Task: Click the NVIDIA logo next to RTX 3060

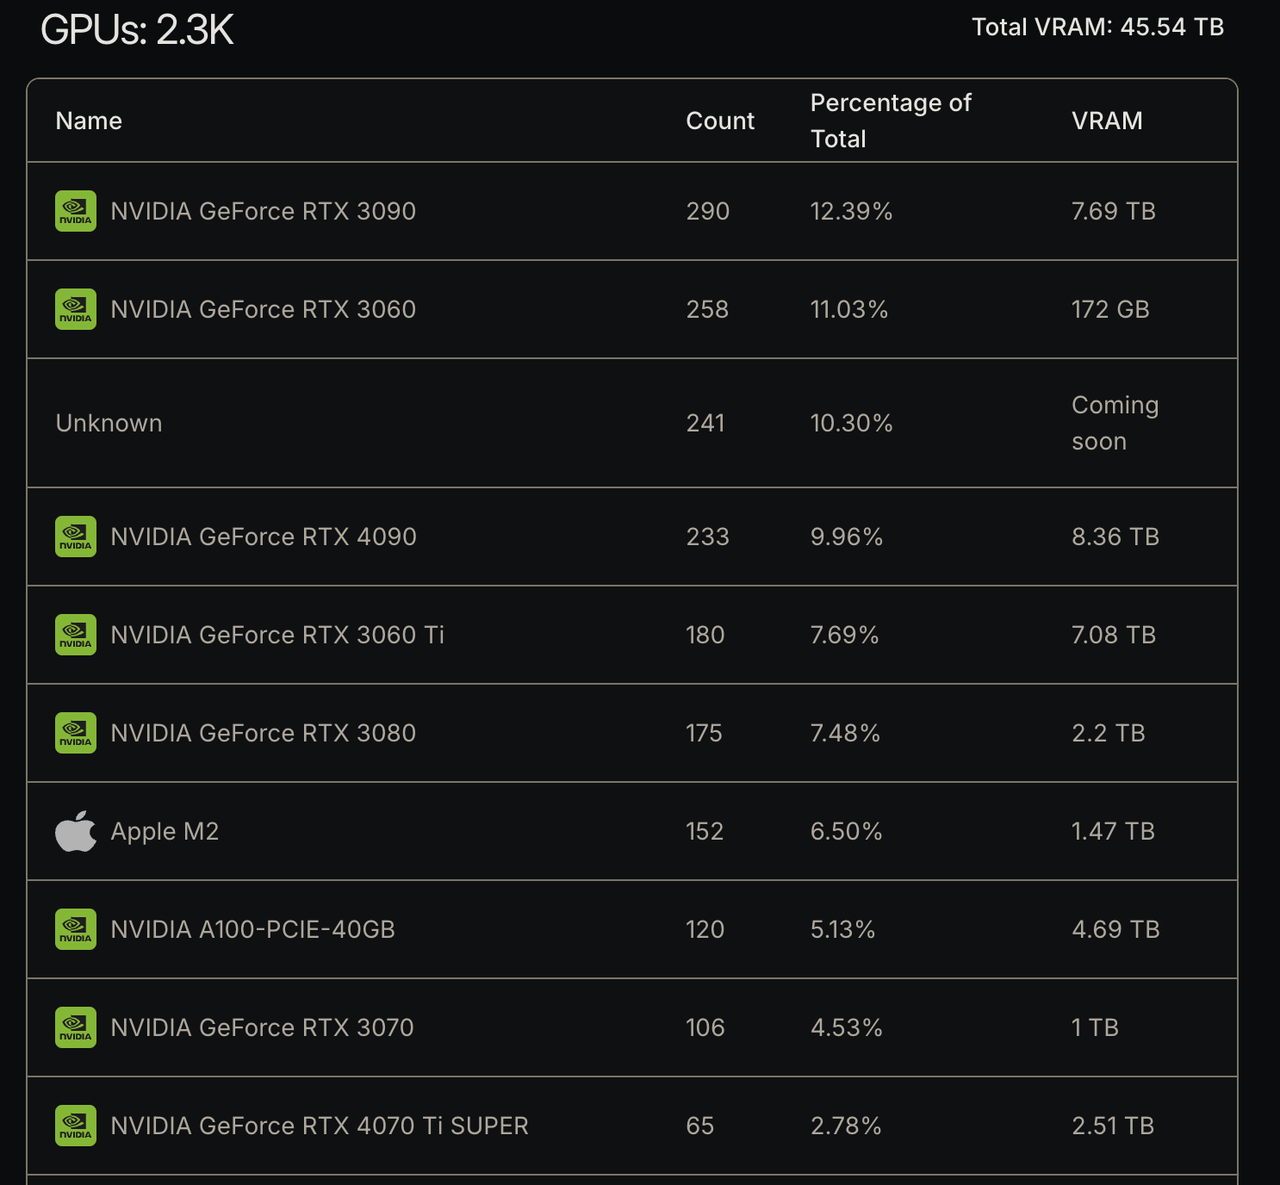Action: pyautogui.click(x=76, y=309)
